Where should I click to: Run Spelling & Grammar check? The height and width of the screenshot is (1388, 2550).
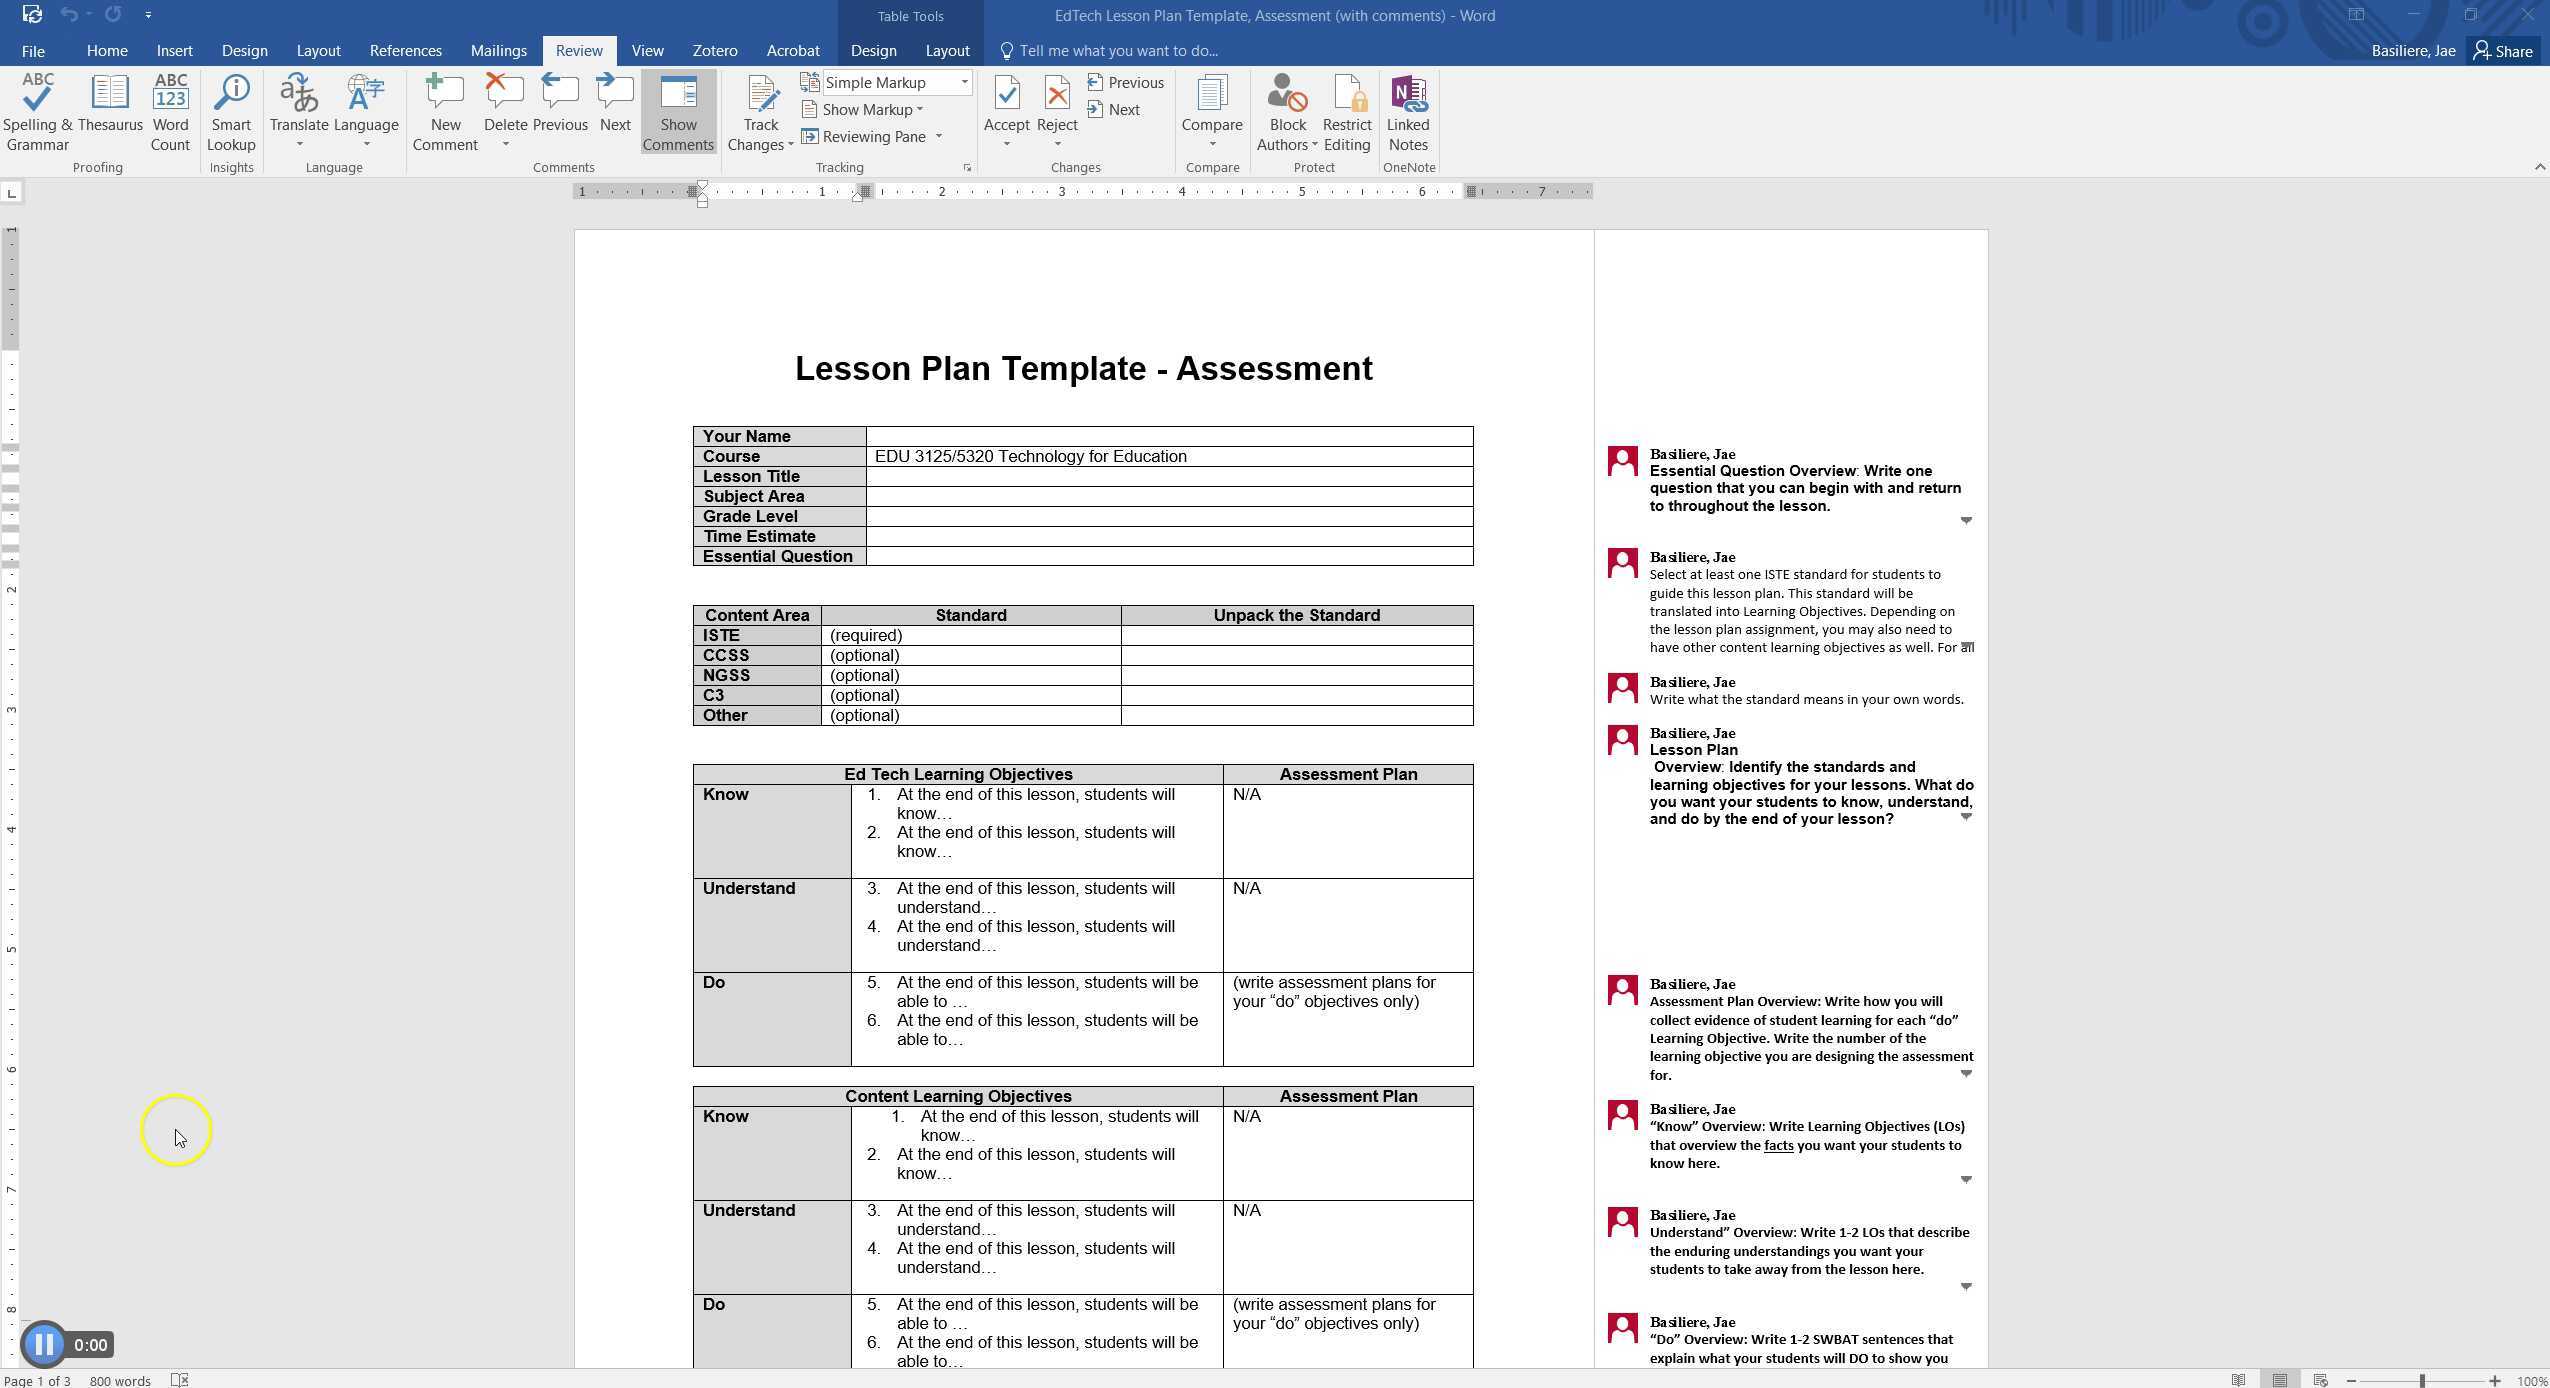[37, 112]
